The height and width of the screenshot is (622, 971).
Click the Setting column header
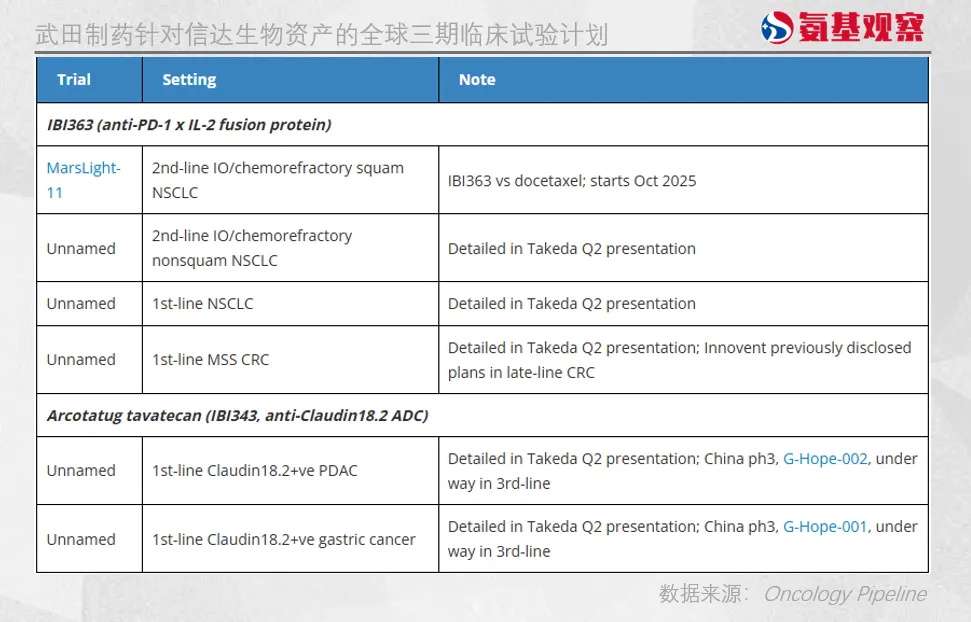(x=189, y=80)
